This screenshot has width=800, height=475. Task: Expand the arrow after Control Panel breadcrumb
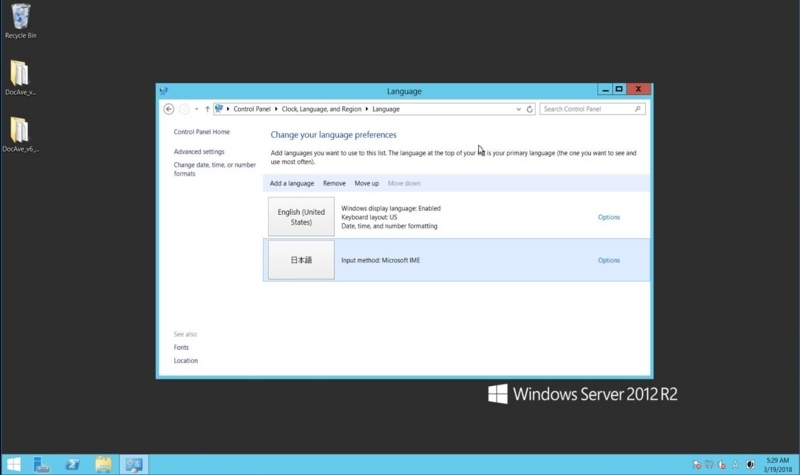coord(276,109)
